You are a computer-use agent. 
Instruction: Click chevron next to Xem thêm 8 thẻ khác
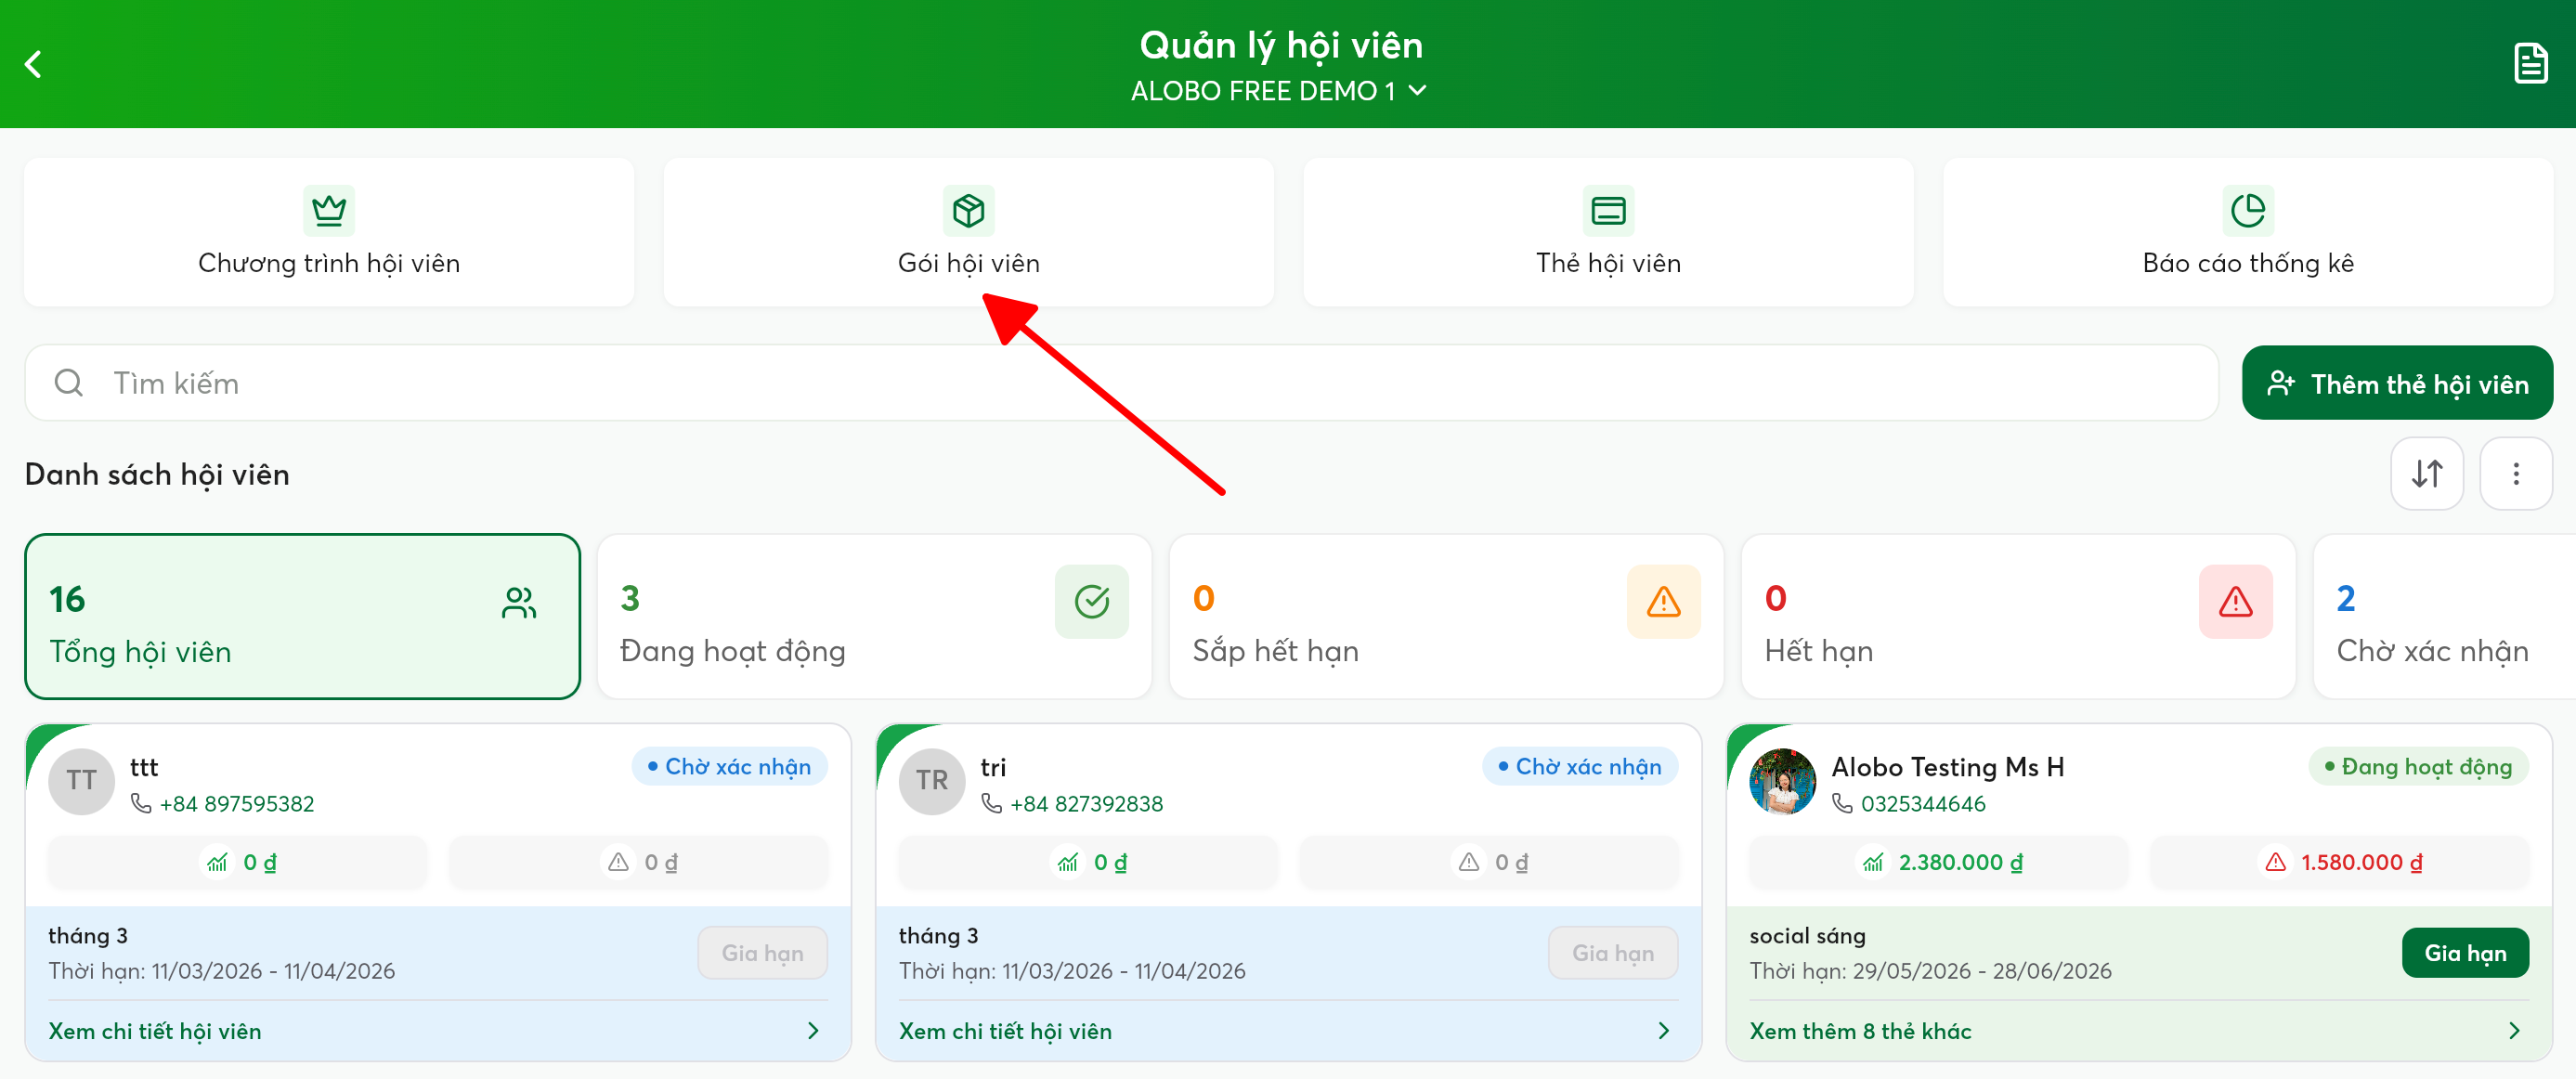coord(2514,1031)
